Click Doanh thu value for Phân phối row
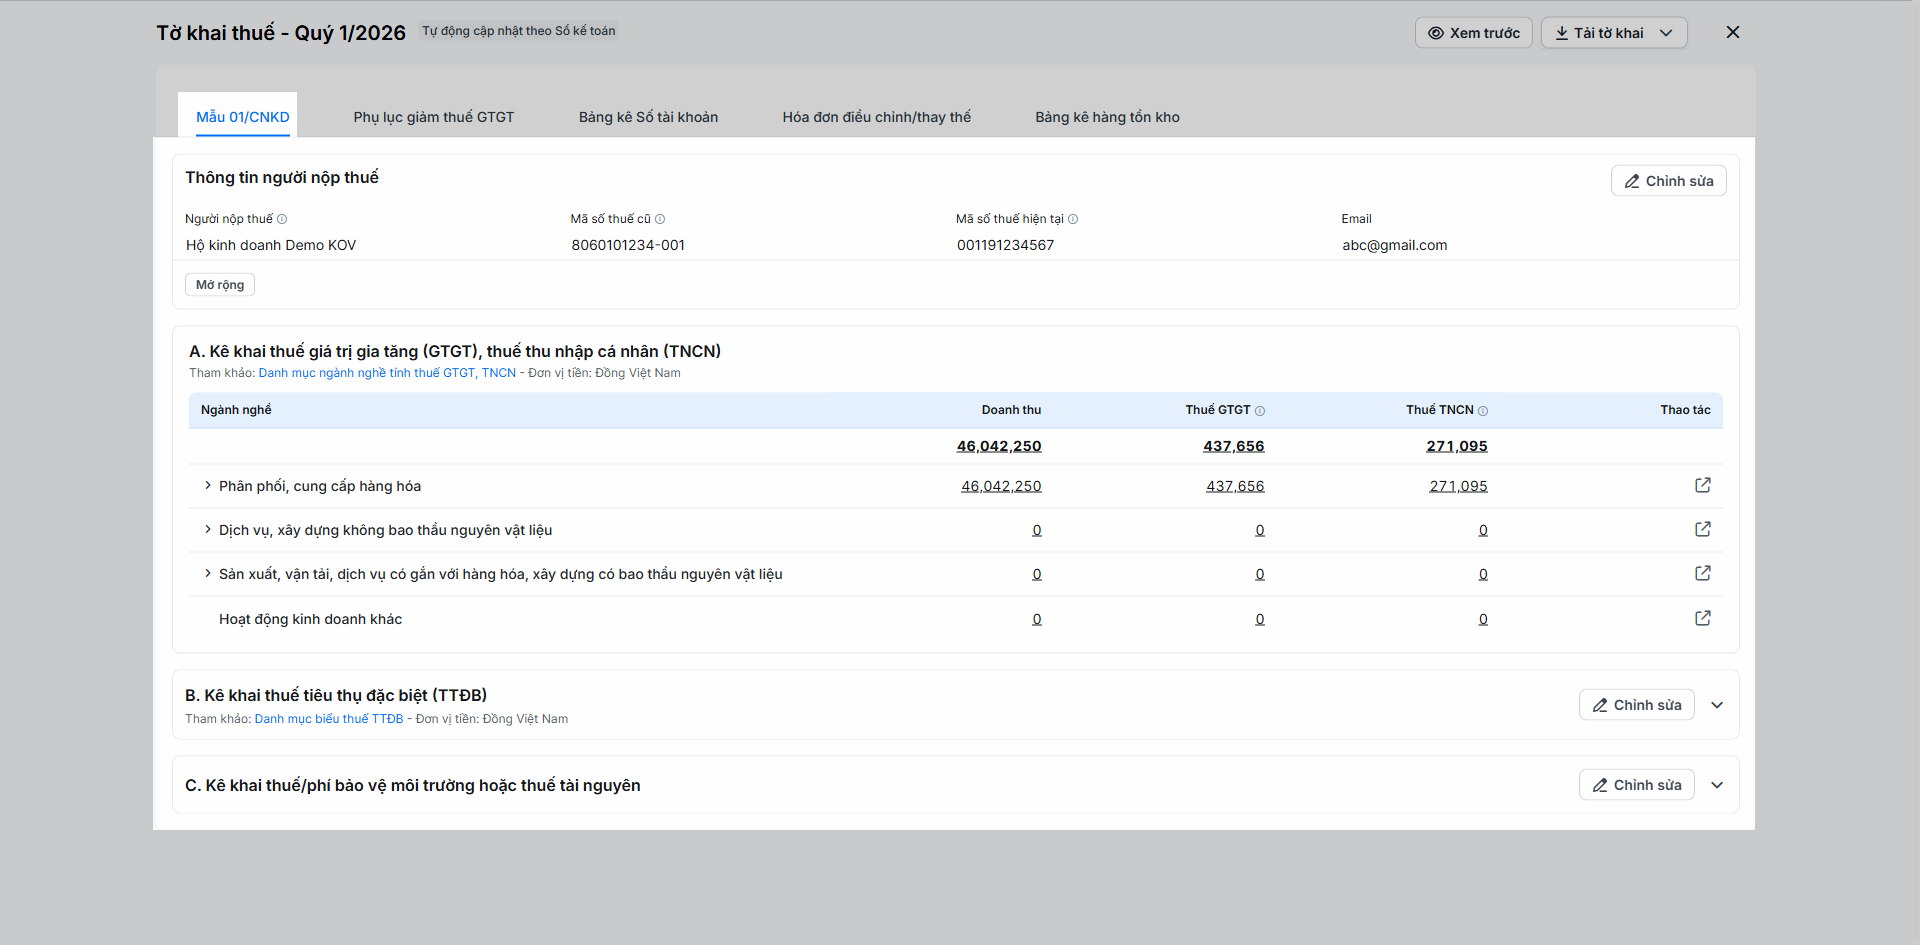The height and width of the screenshot is (945, 1920). [1001, 486]
